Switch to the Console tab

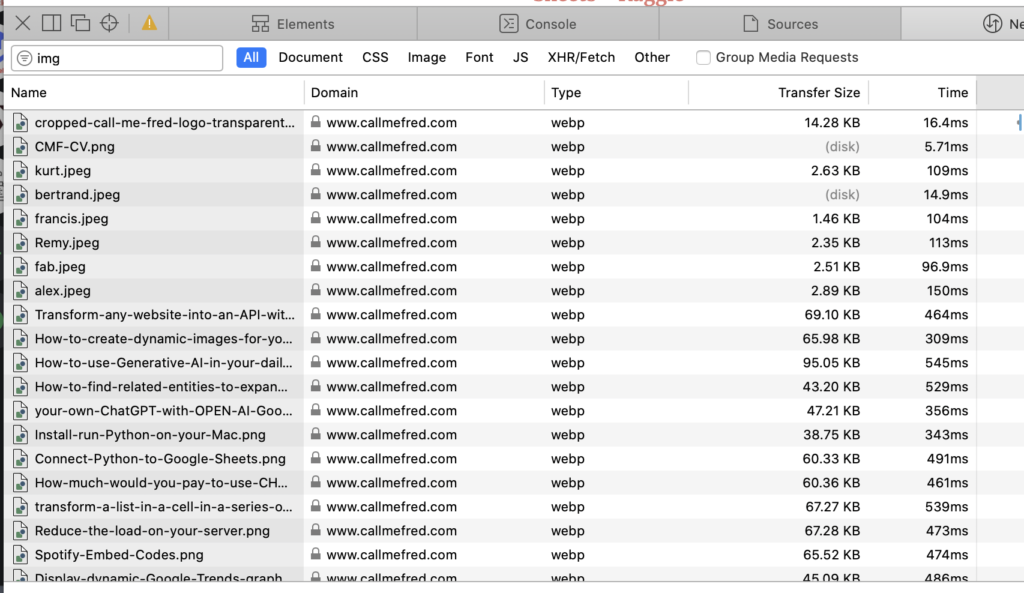tap(537, 24)
